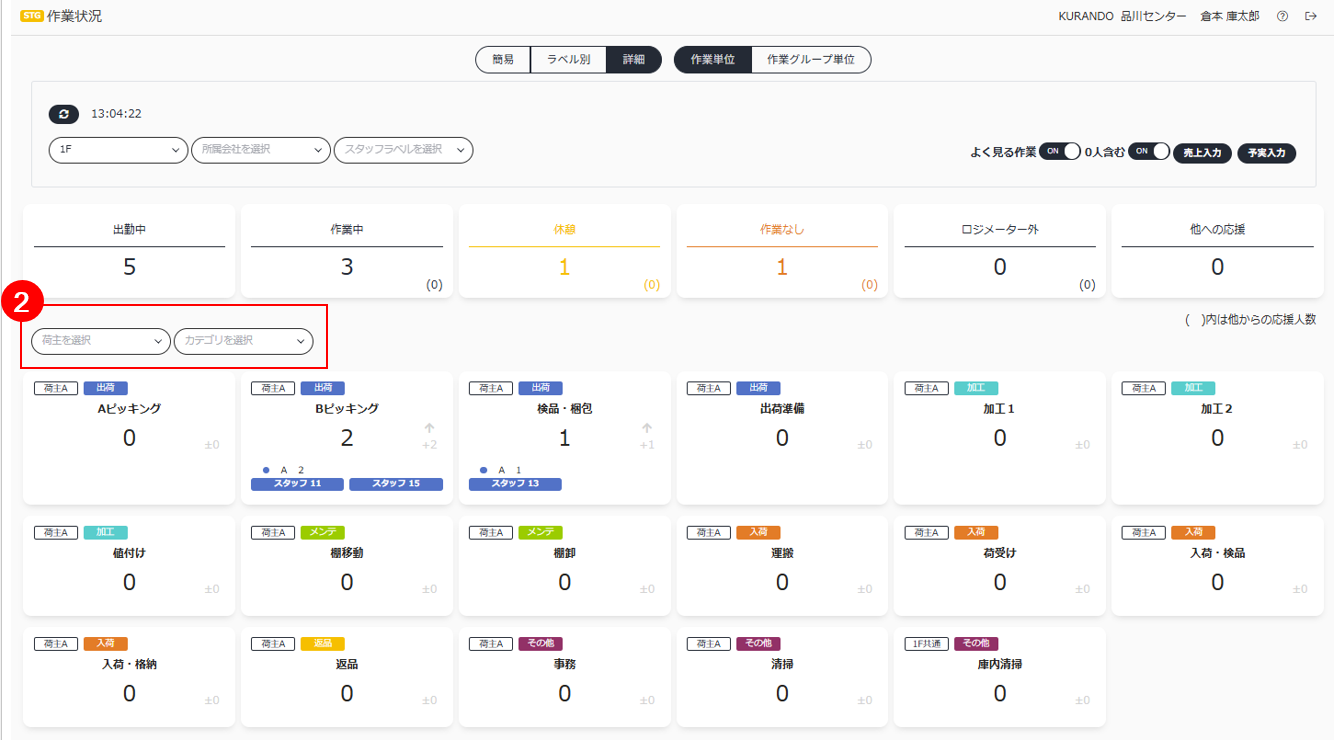This screenshot has width=1334, height=740.
Task: Open the 休憩 summary card
Action: tap(564, 251)
